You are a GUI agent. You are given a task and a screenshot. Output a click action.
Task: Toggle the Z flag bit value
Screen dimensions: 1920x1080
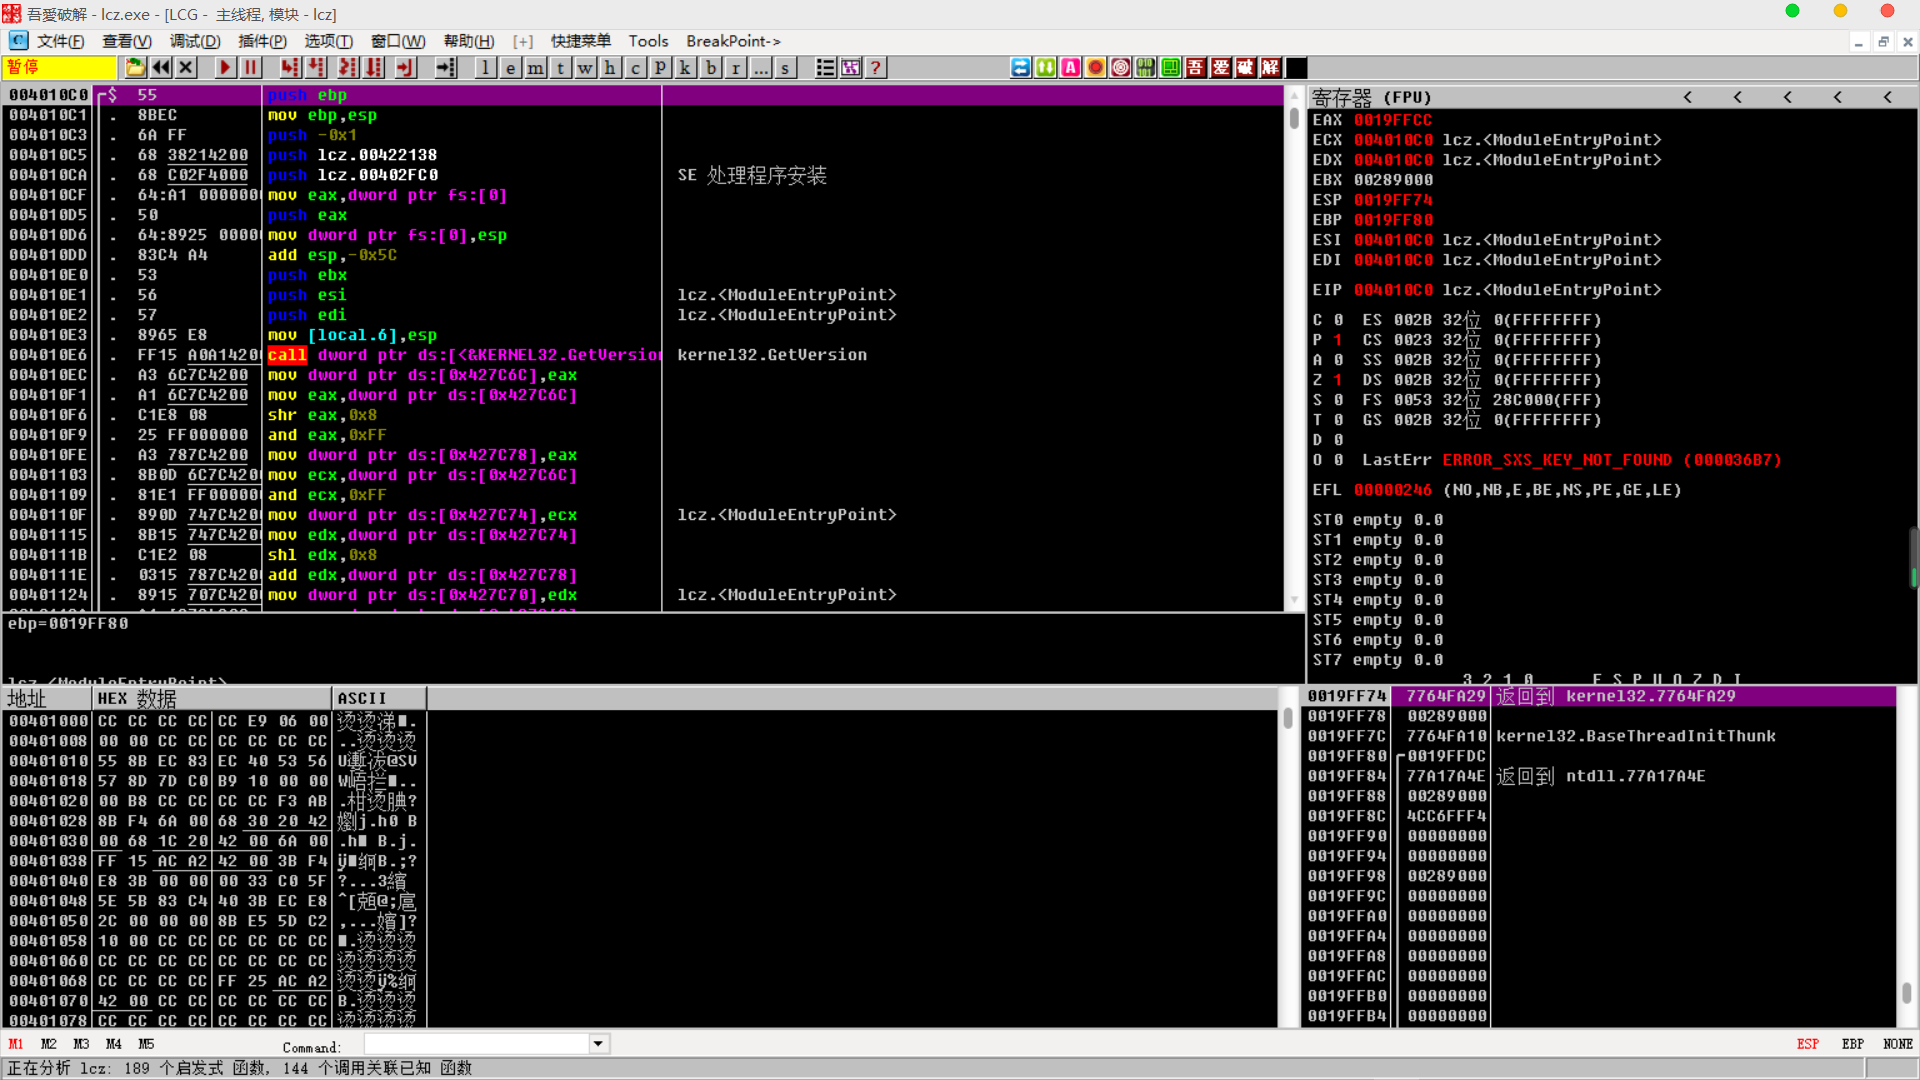[x=1338, y=380]
